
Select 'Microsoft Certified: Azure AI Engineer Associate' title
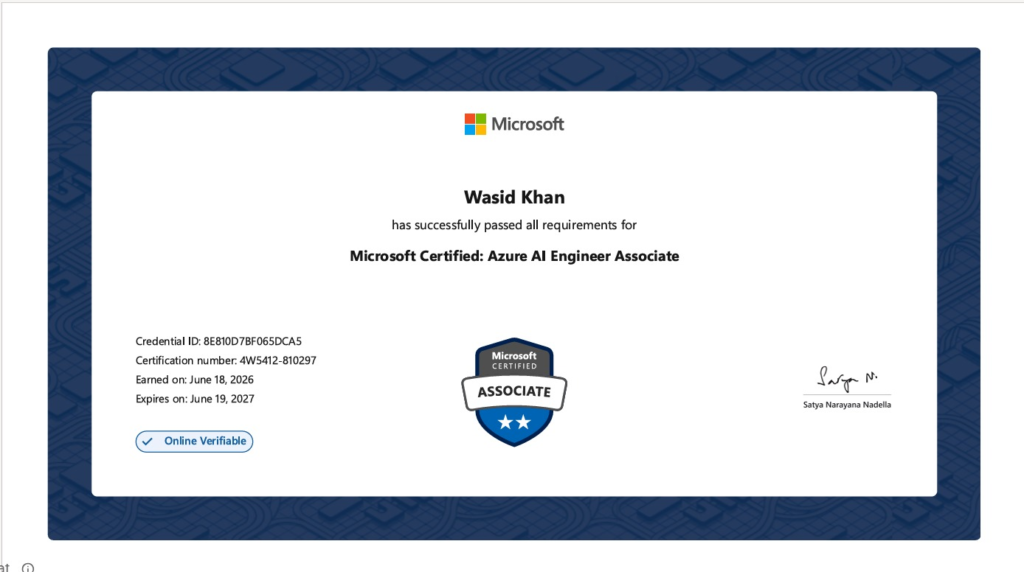[x=514, y=256]
